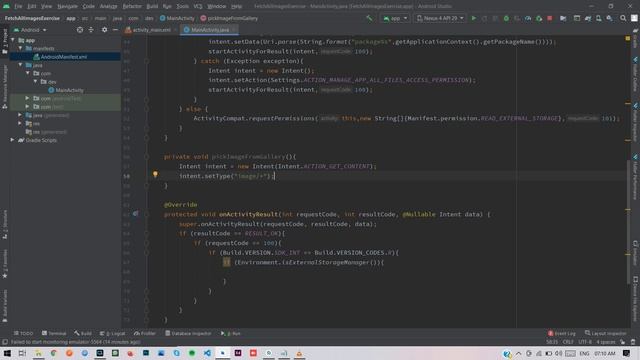
Task: Click the yellow lightbulb quick-fix icon
Action: (x=155, y=174)
